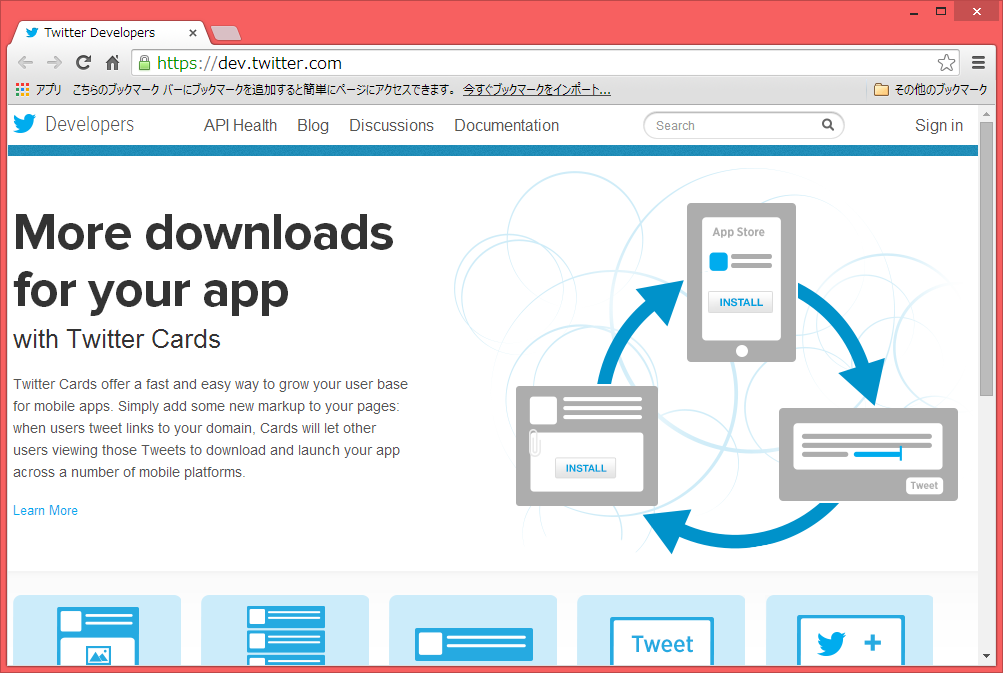Click the Learn More link
This screenshot has height=673, width=1003.
pyautogui.click(x=45, y=511)
